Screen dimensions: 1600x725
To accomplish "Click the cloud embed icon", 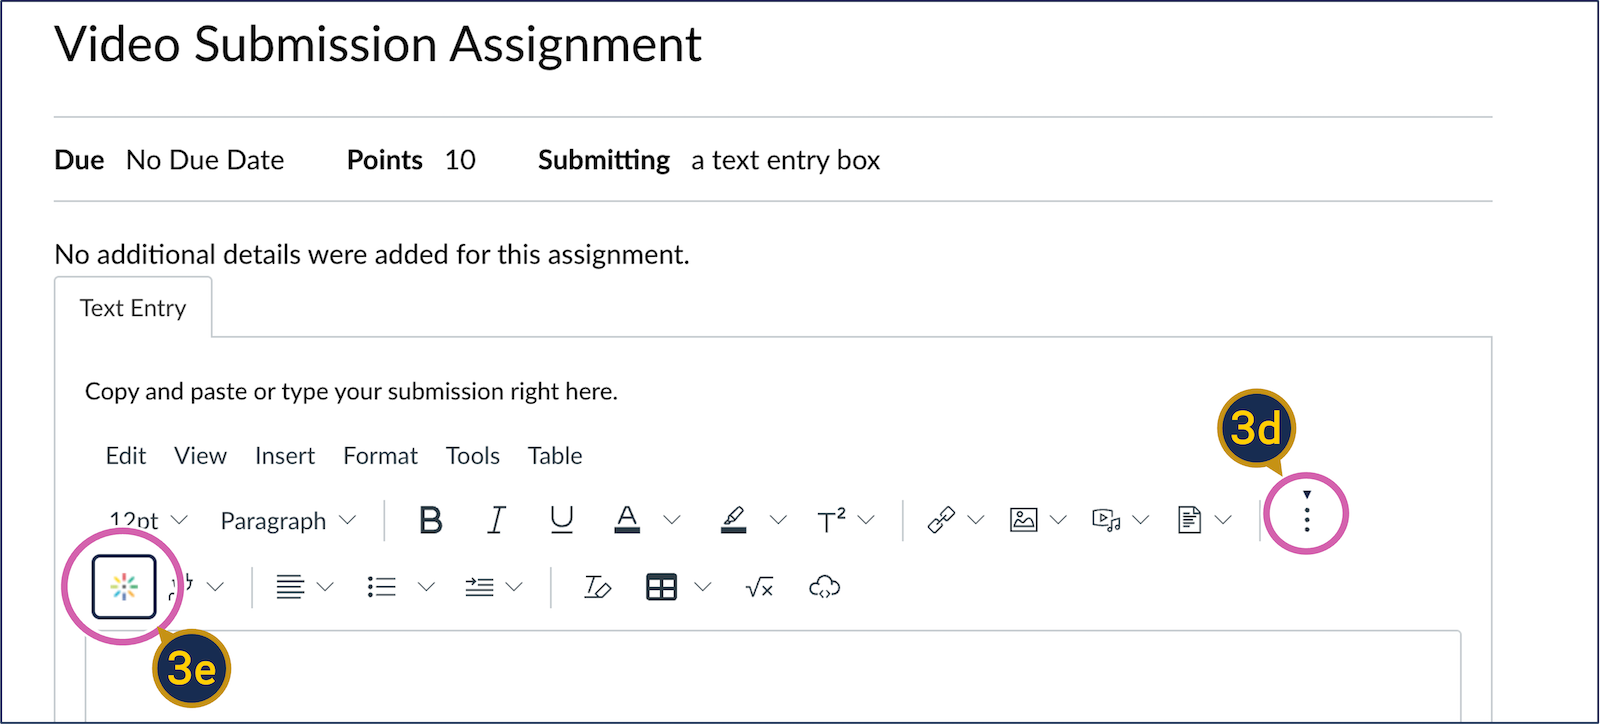I will tap(824, 587).
